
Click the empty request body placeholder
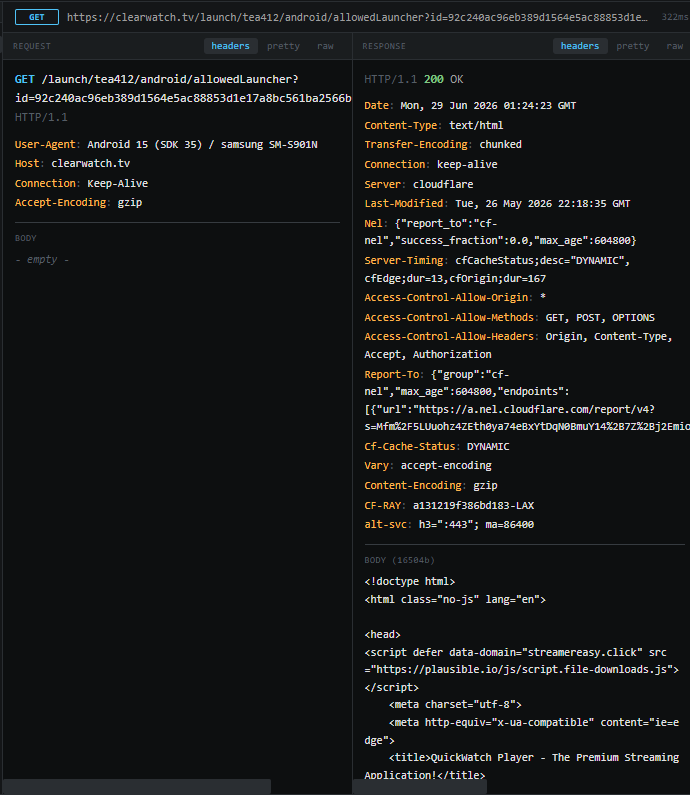point(42,260)
